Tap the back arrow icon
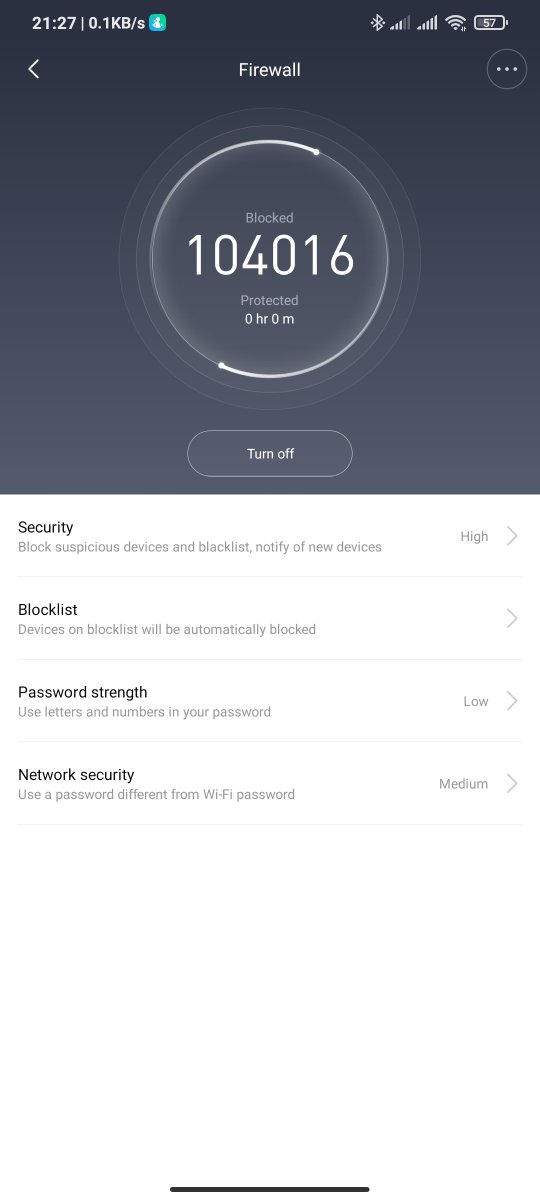Viewport: 540px width, 1200px height. click(x=34, y=69)
